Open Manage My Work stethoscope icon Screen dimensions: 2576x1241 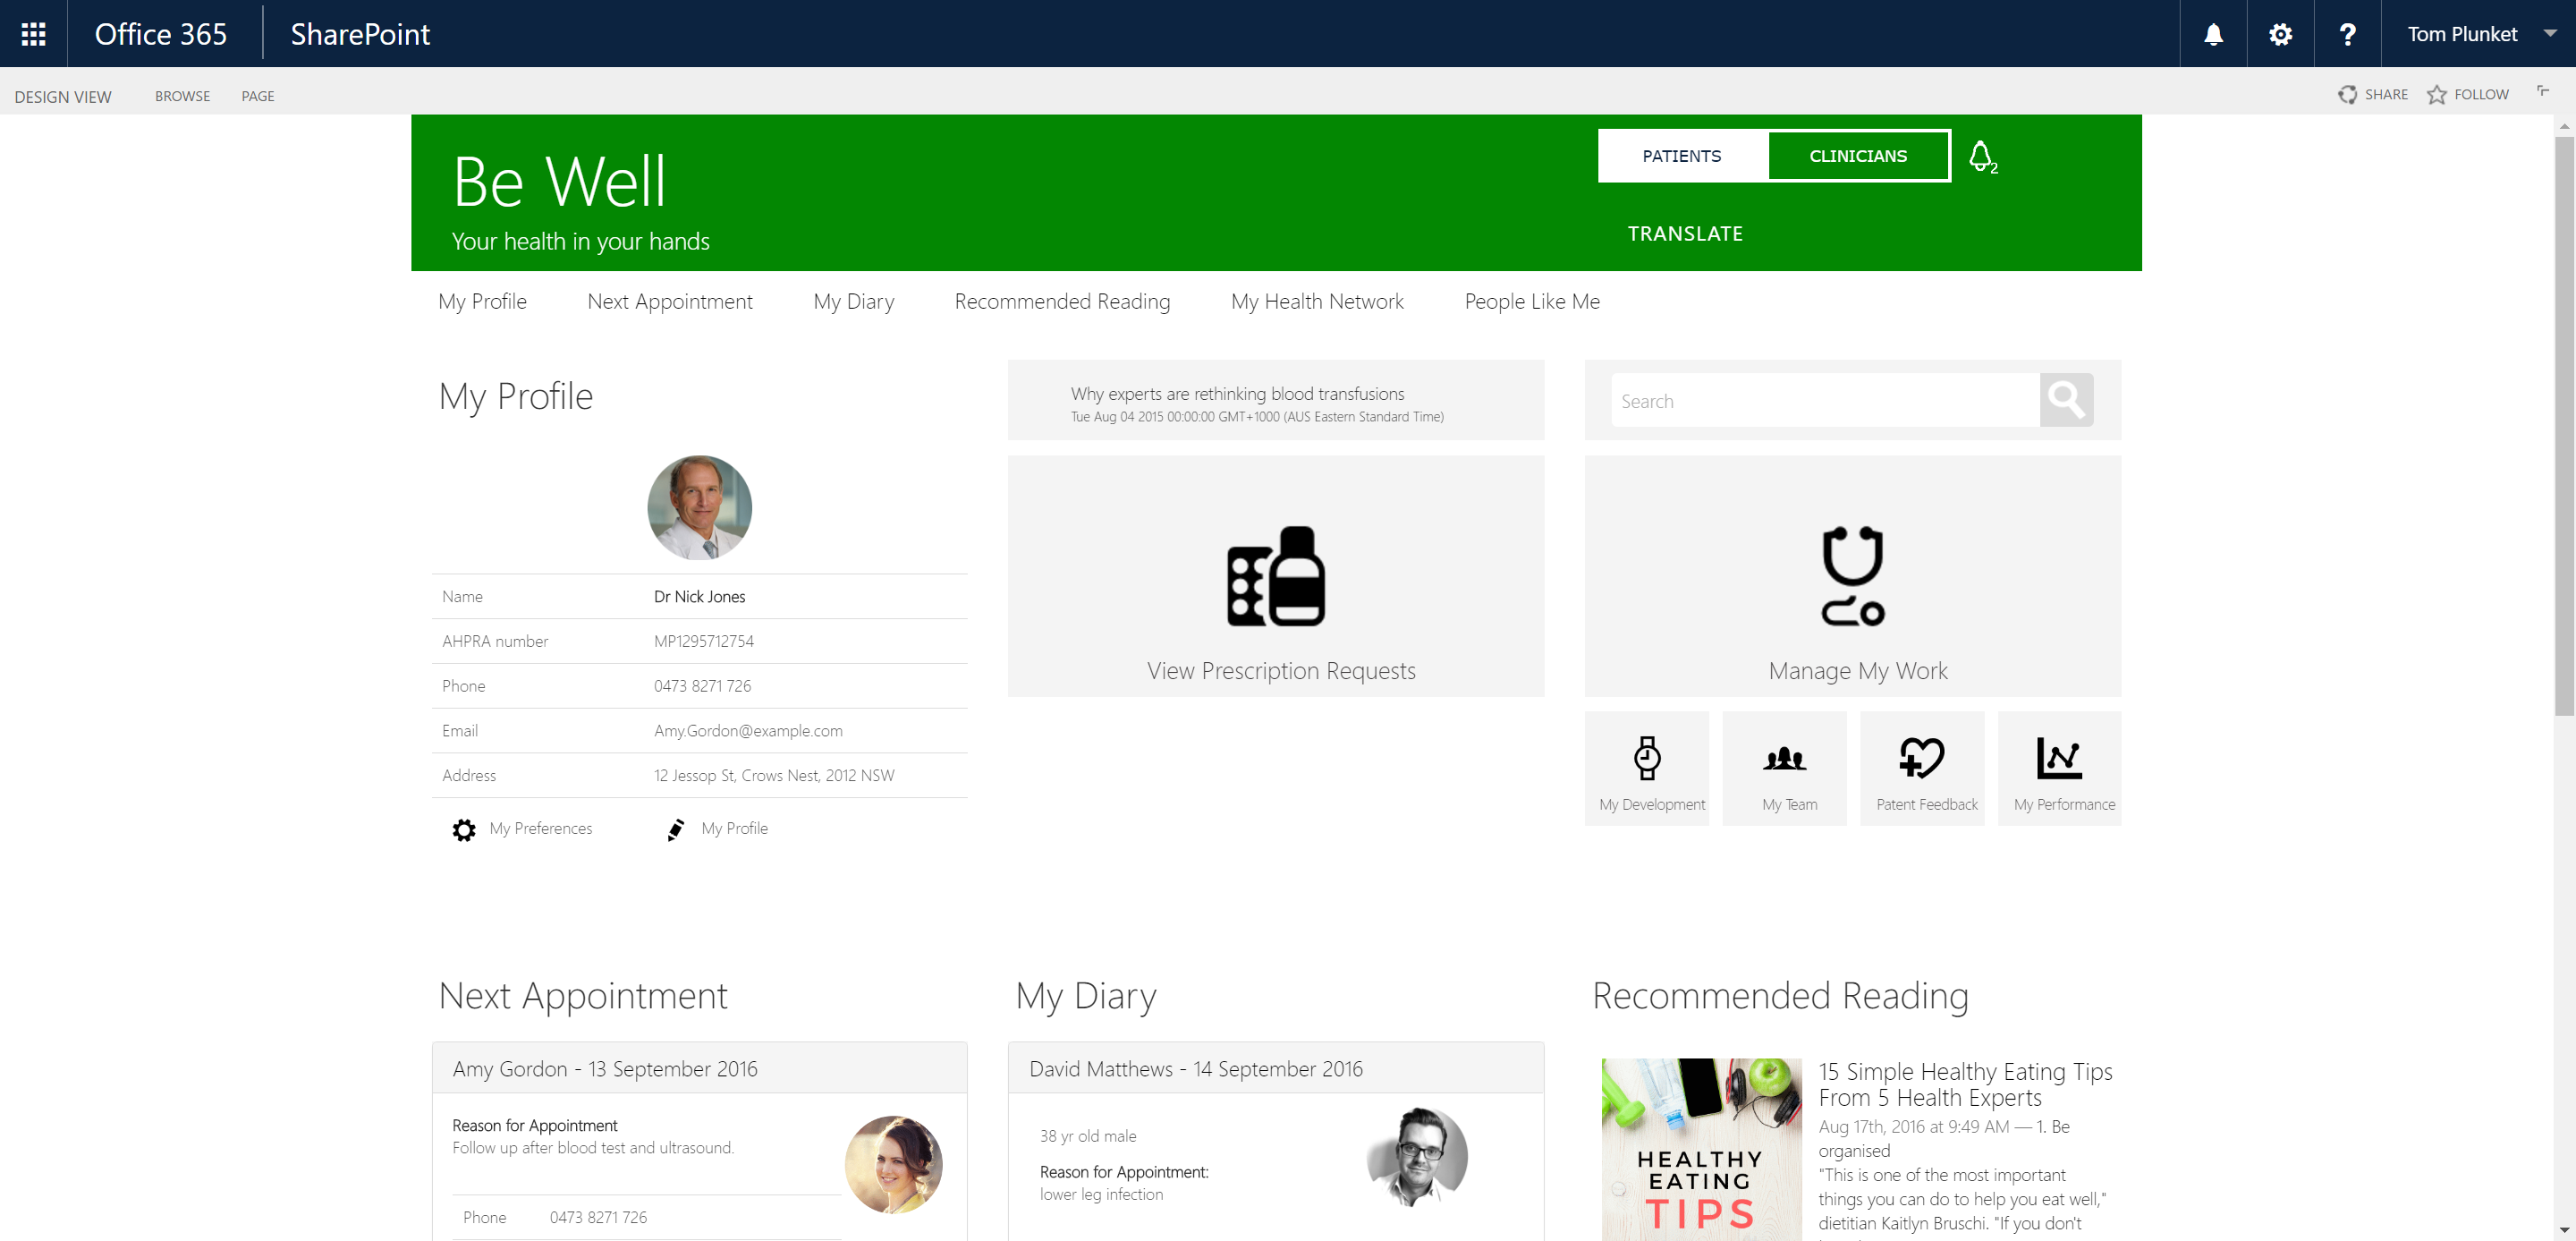[1855, 576]
